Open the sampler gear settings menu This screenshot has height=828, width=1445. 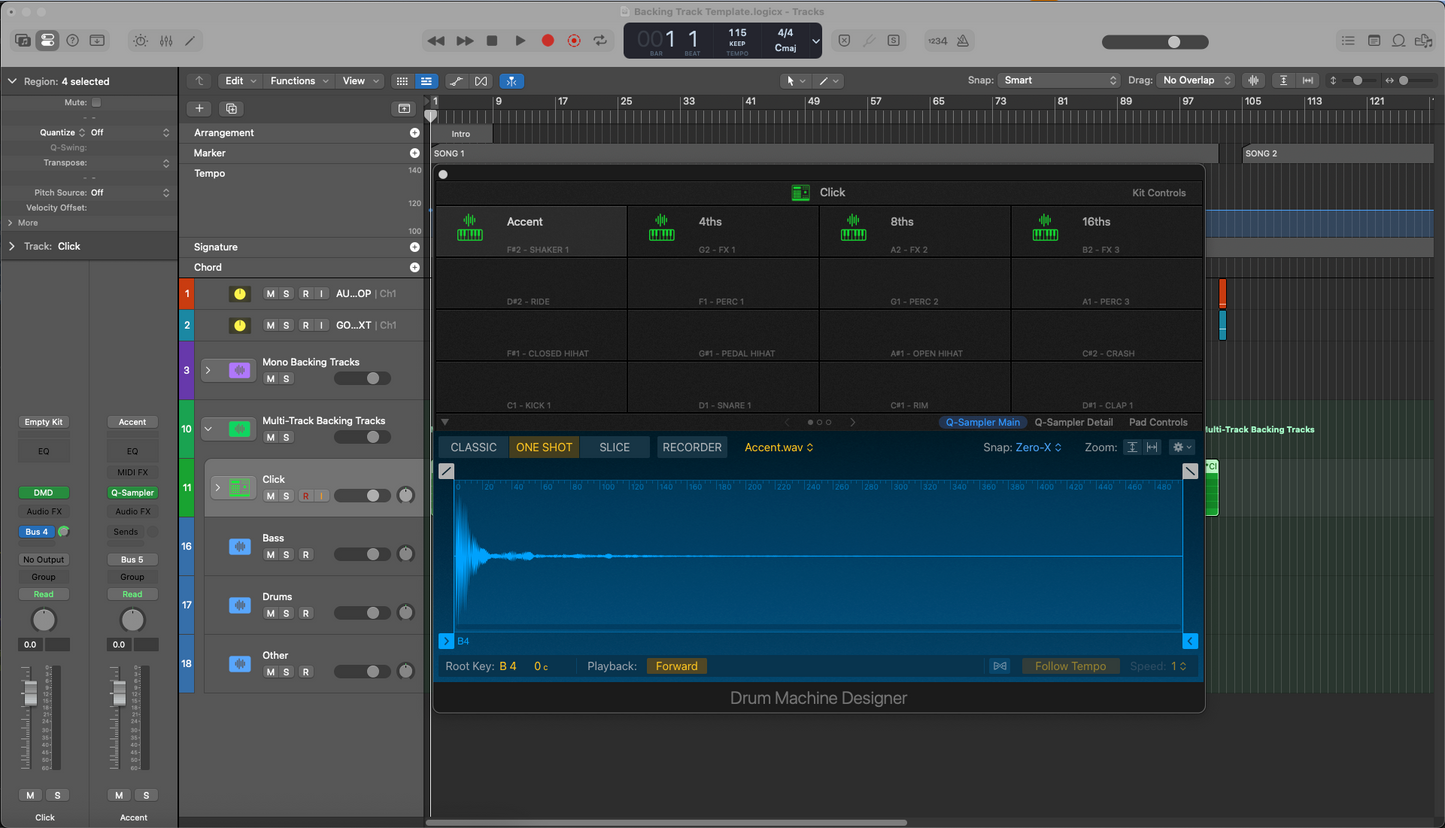tap(1182, 447)
